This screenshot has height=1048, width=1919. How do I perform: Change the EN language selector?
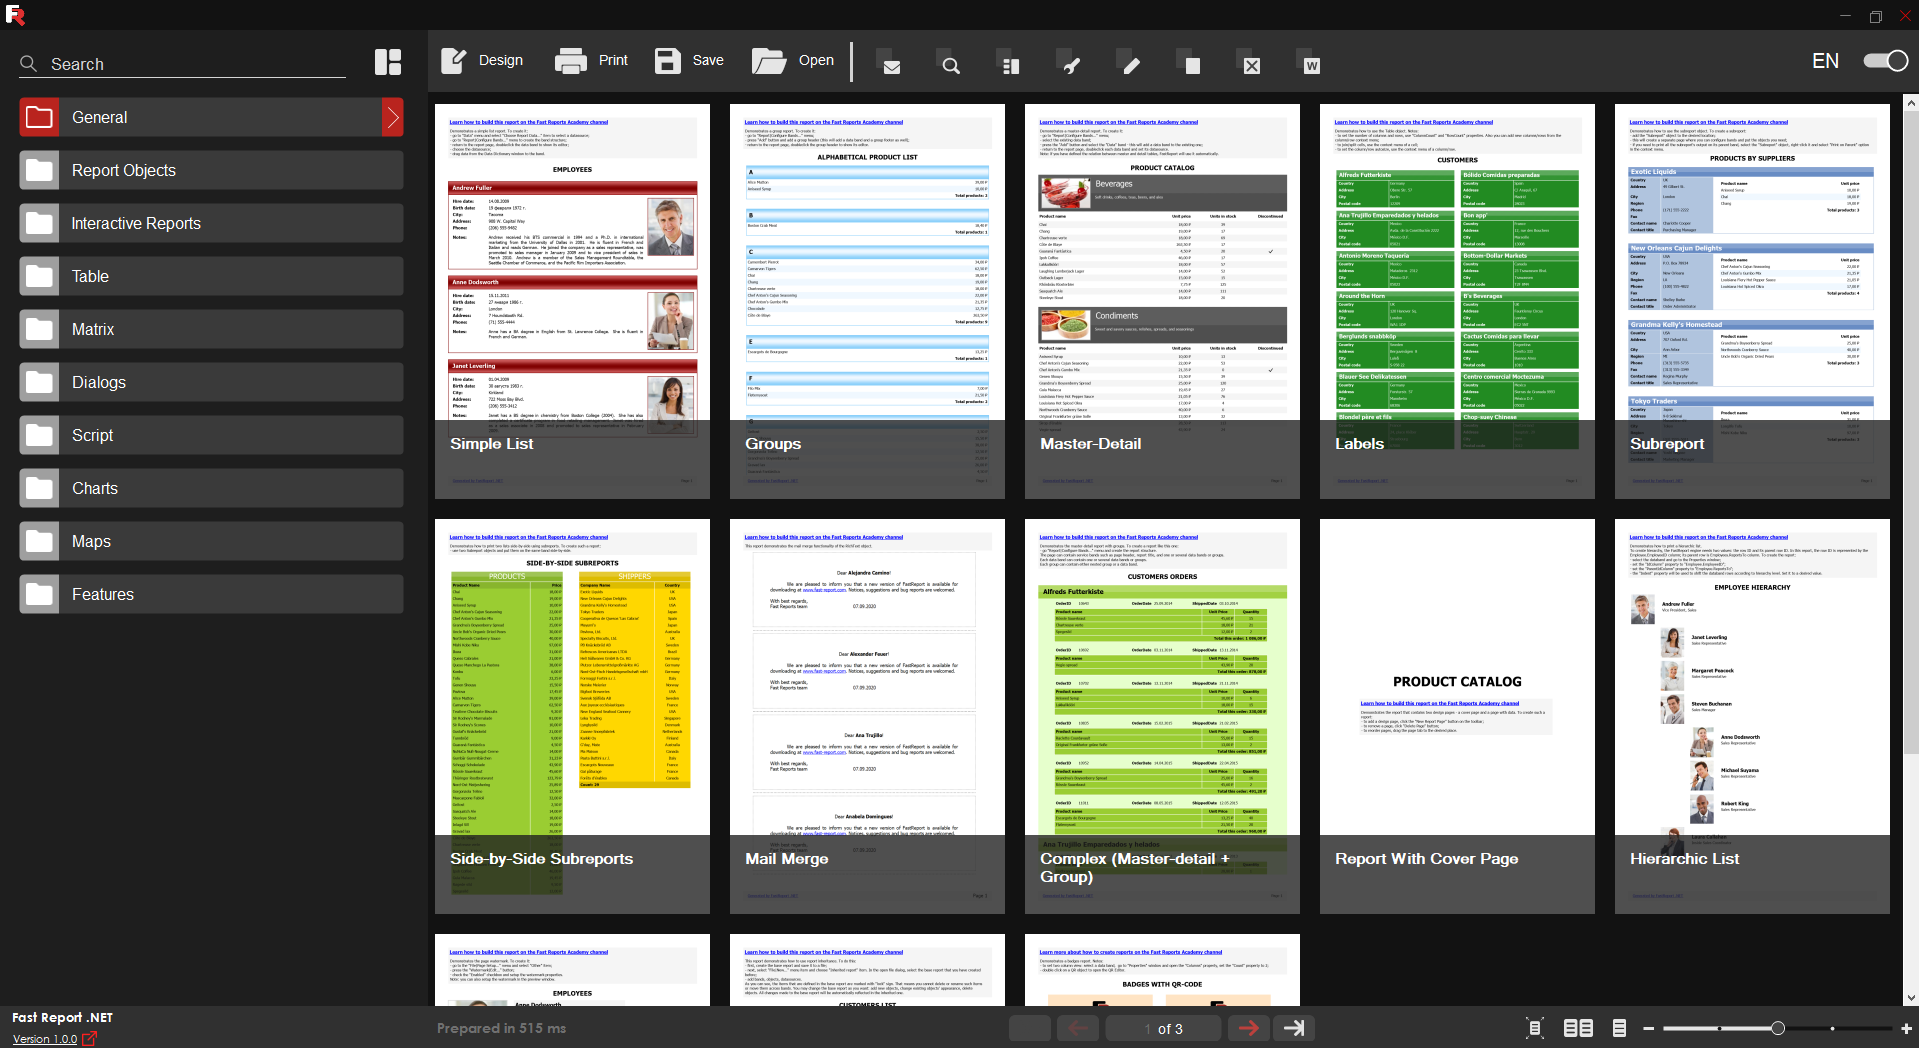(1825, 61)
